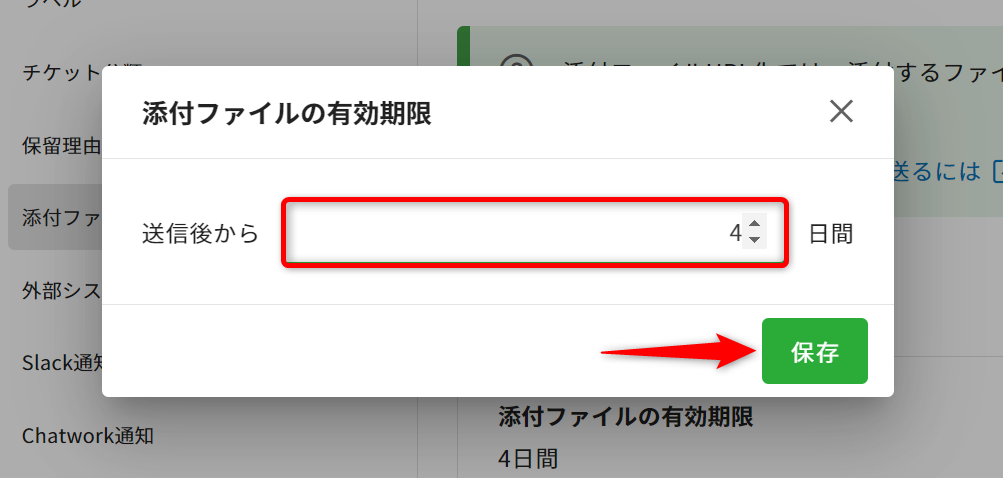The image size is (1003, 478).
Task: Click the 日間 unit label
Action: pos(831,234)
